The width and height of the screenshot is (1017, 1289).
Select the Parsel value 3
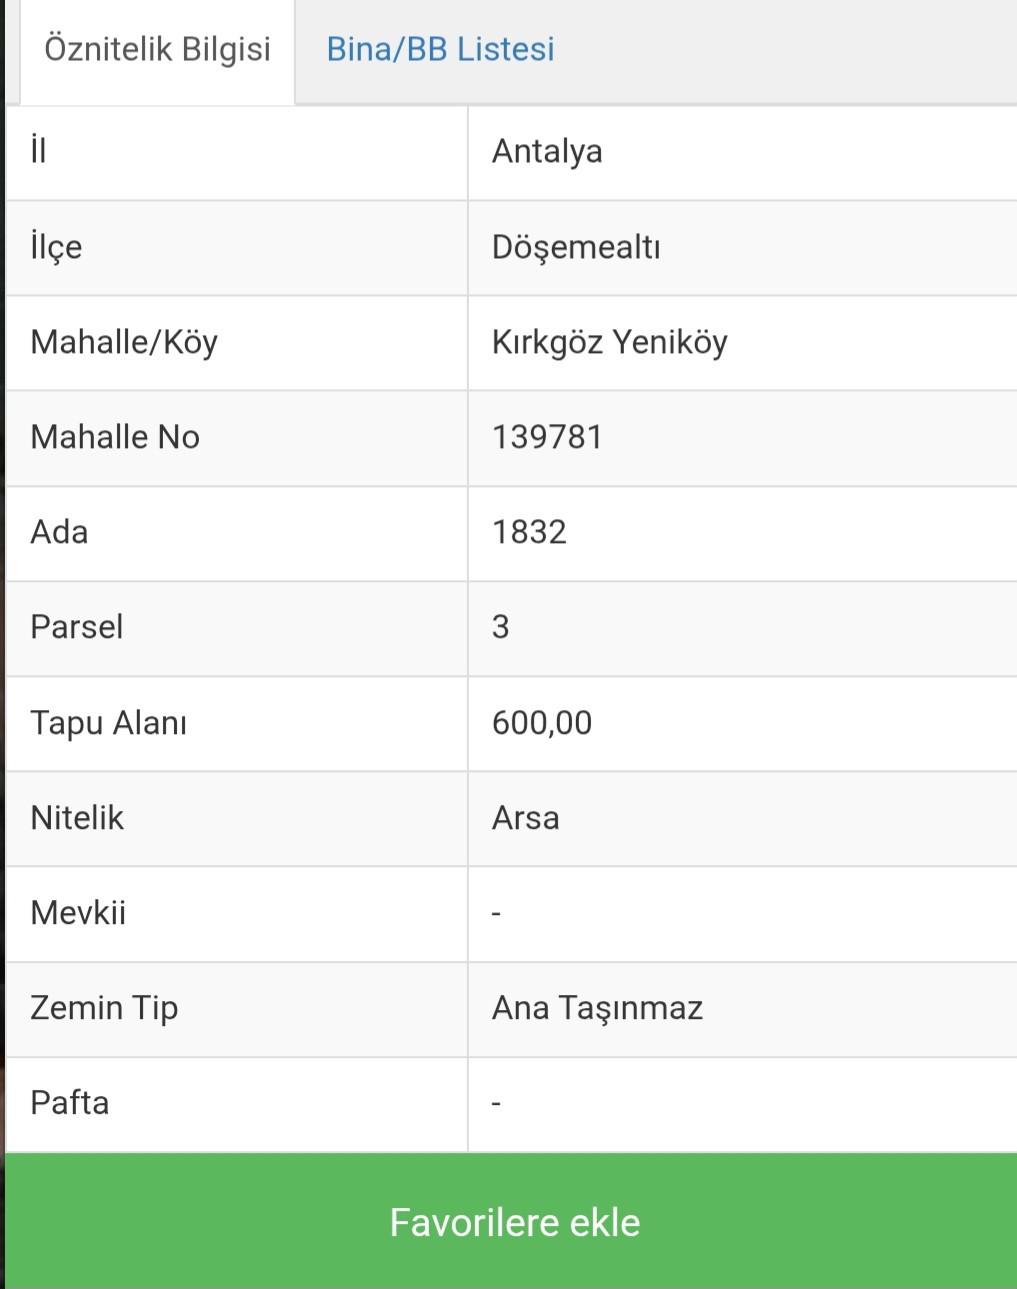501,627
